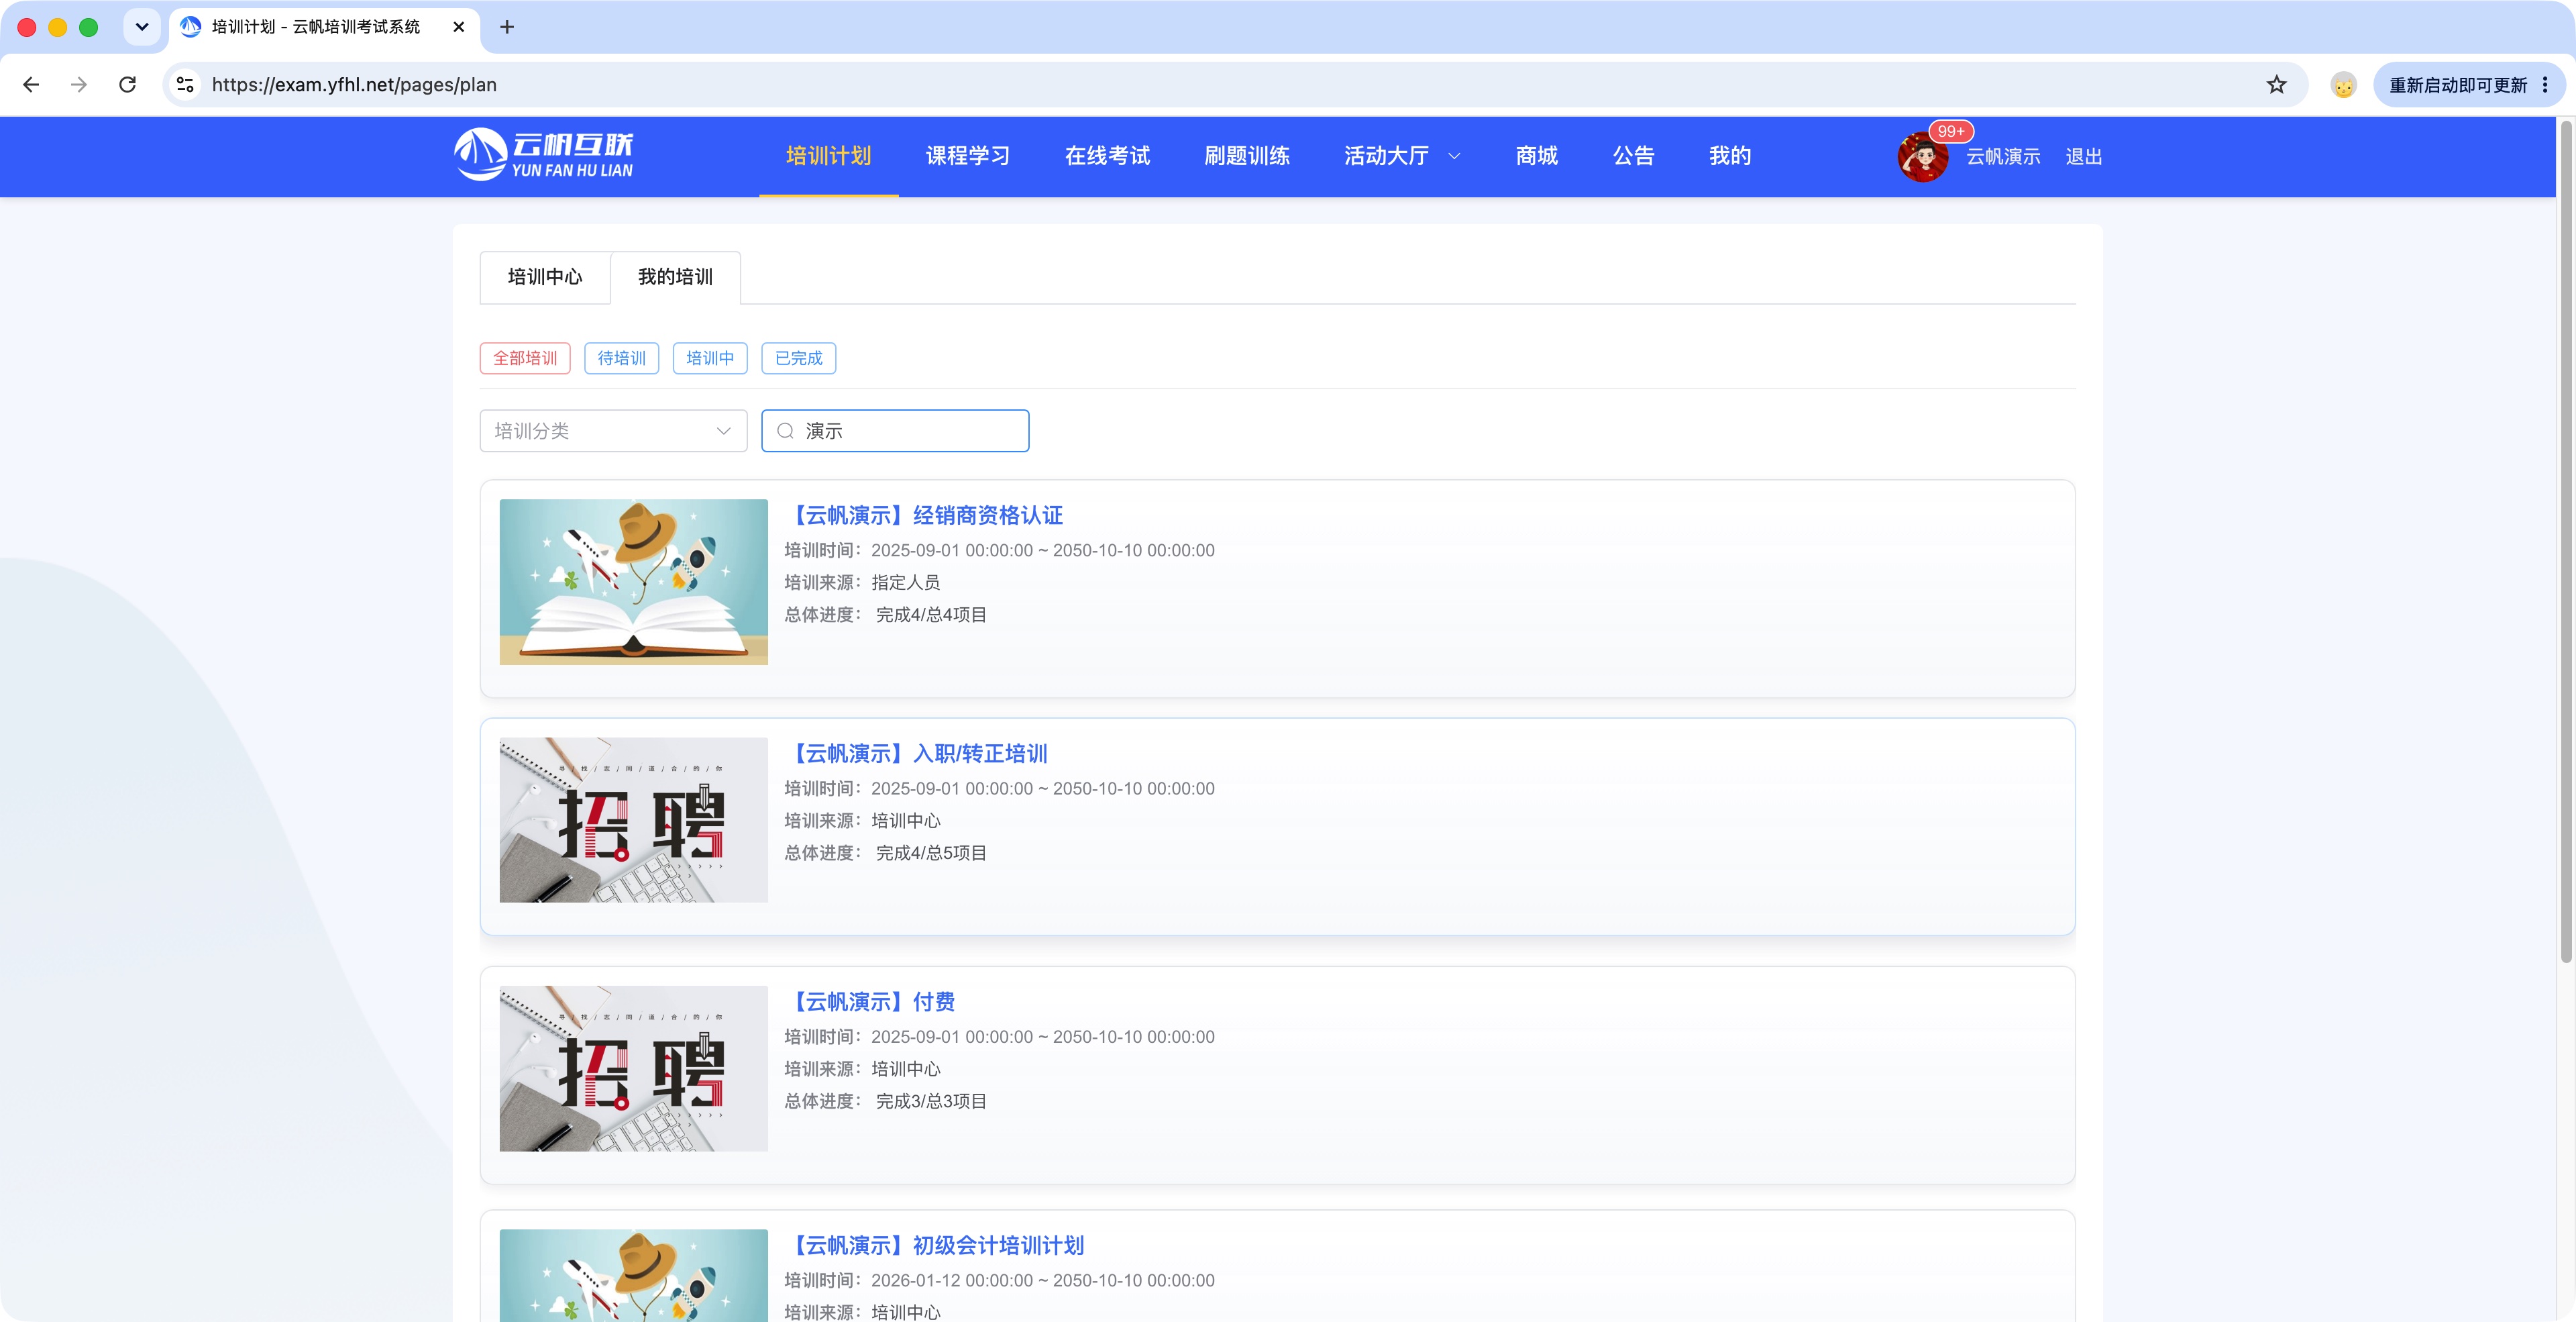This screenshot has width=2576, height=1322.
Task: Switch to the 培训中心 tab
Action: tap(545, 277)
